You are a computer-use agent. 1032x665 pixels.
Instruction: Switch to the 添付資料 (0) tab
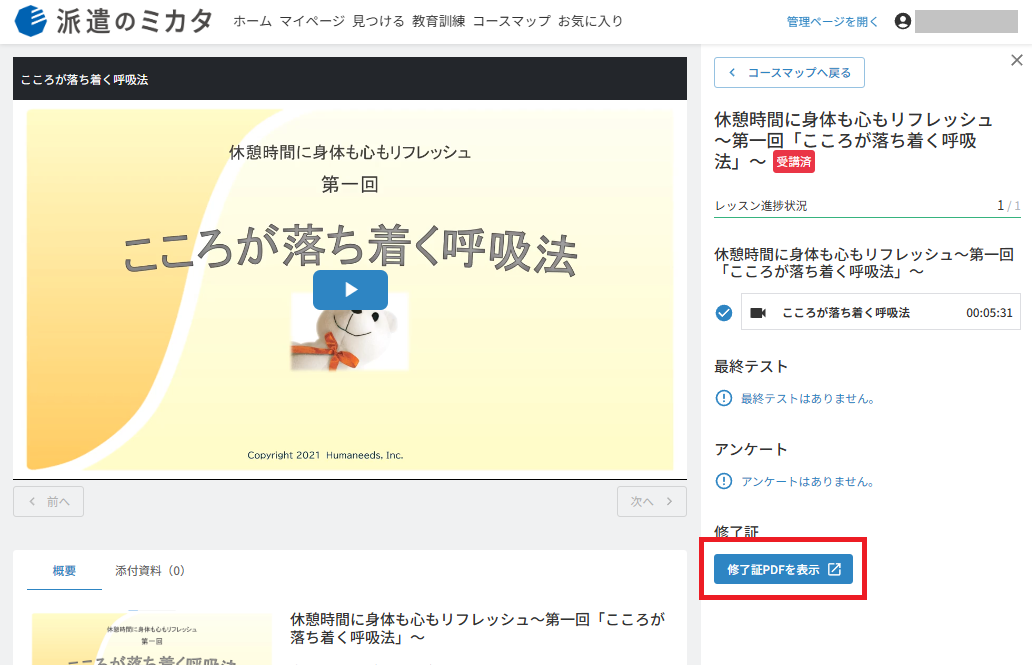tap(150, 571)
